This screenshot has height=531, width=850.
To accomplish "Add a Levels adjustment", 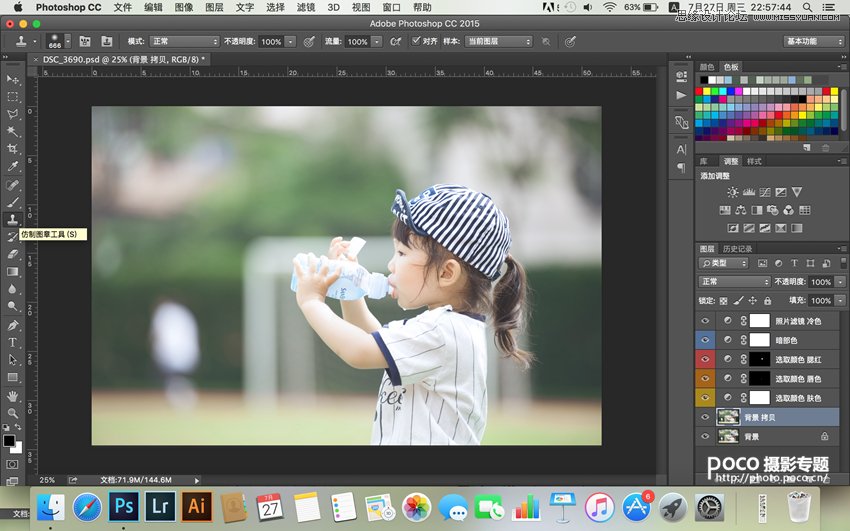I will point(749,192).
